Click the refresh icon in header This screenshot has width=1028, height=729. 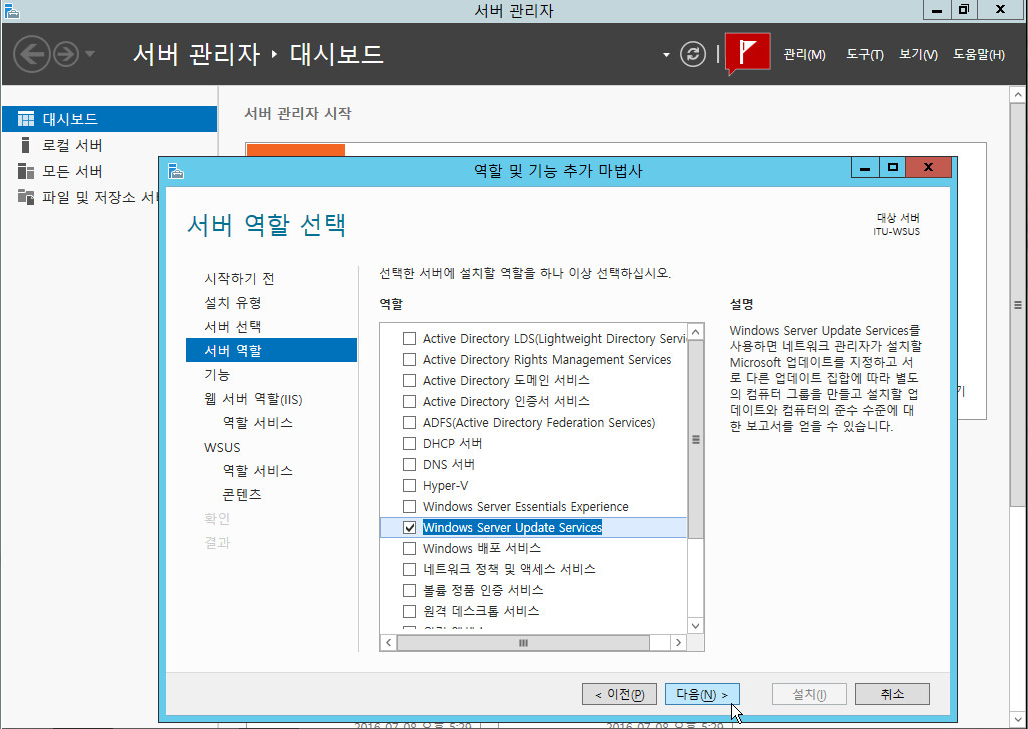pyautogui.click(x=693, y=54)
